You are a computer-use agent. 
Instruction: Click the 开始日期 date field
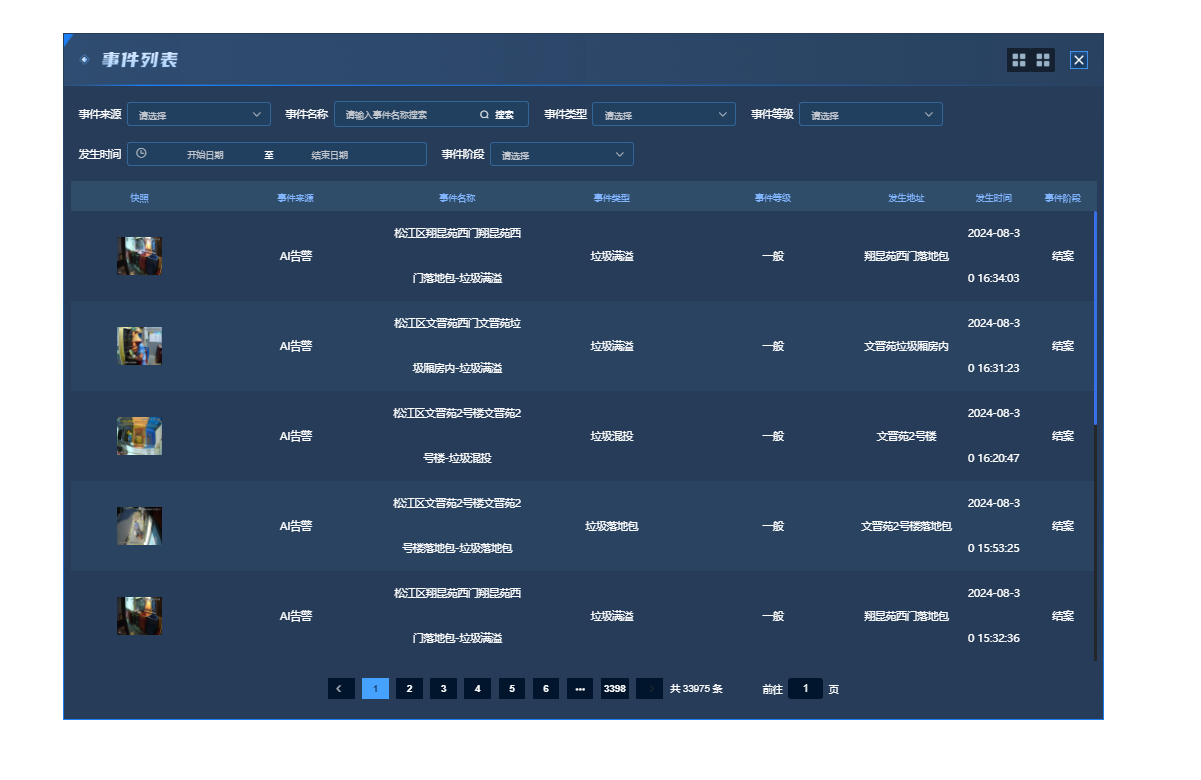coord(205,155)
